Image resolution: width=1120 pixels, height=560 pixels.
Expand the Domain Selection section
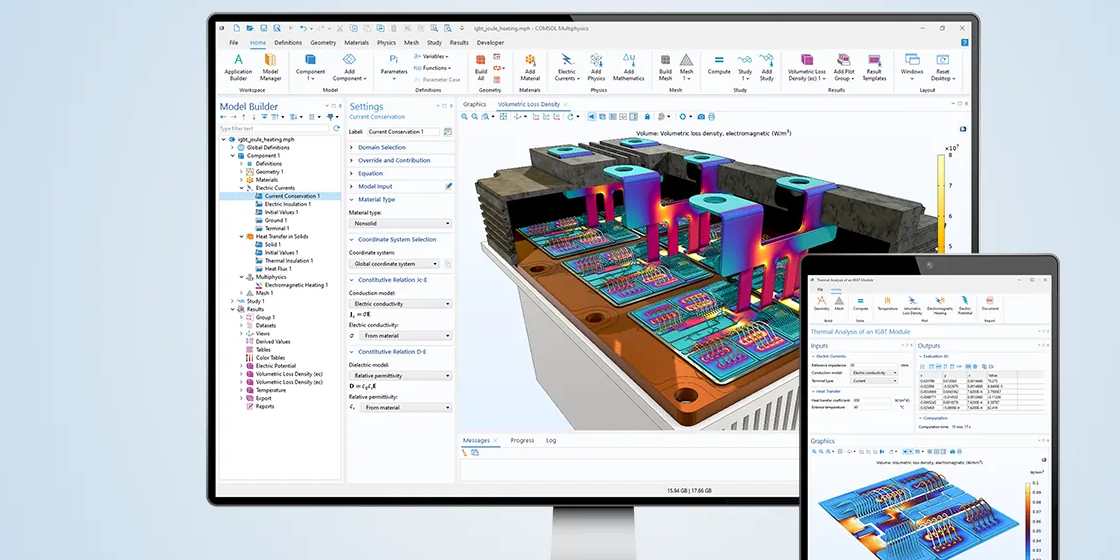pos(352,147)
